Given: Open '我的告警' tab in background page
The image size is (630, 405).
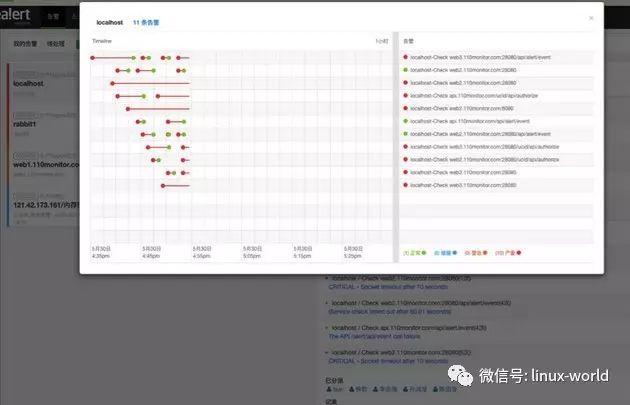Looking at the screenshot, I should click(25, 43).
